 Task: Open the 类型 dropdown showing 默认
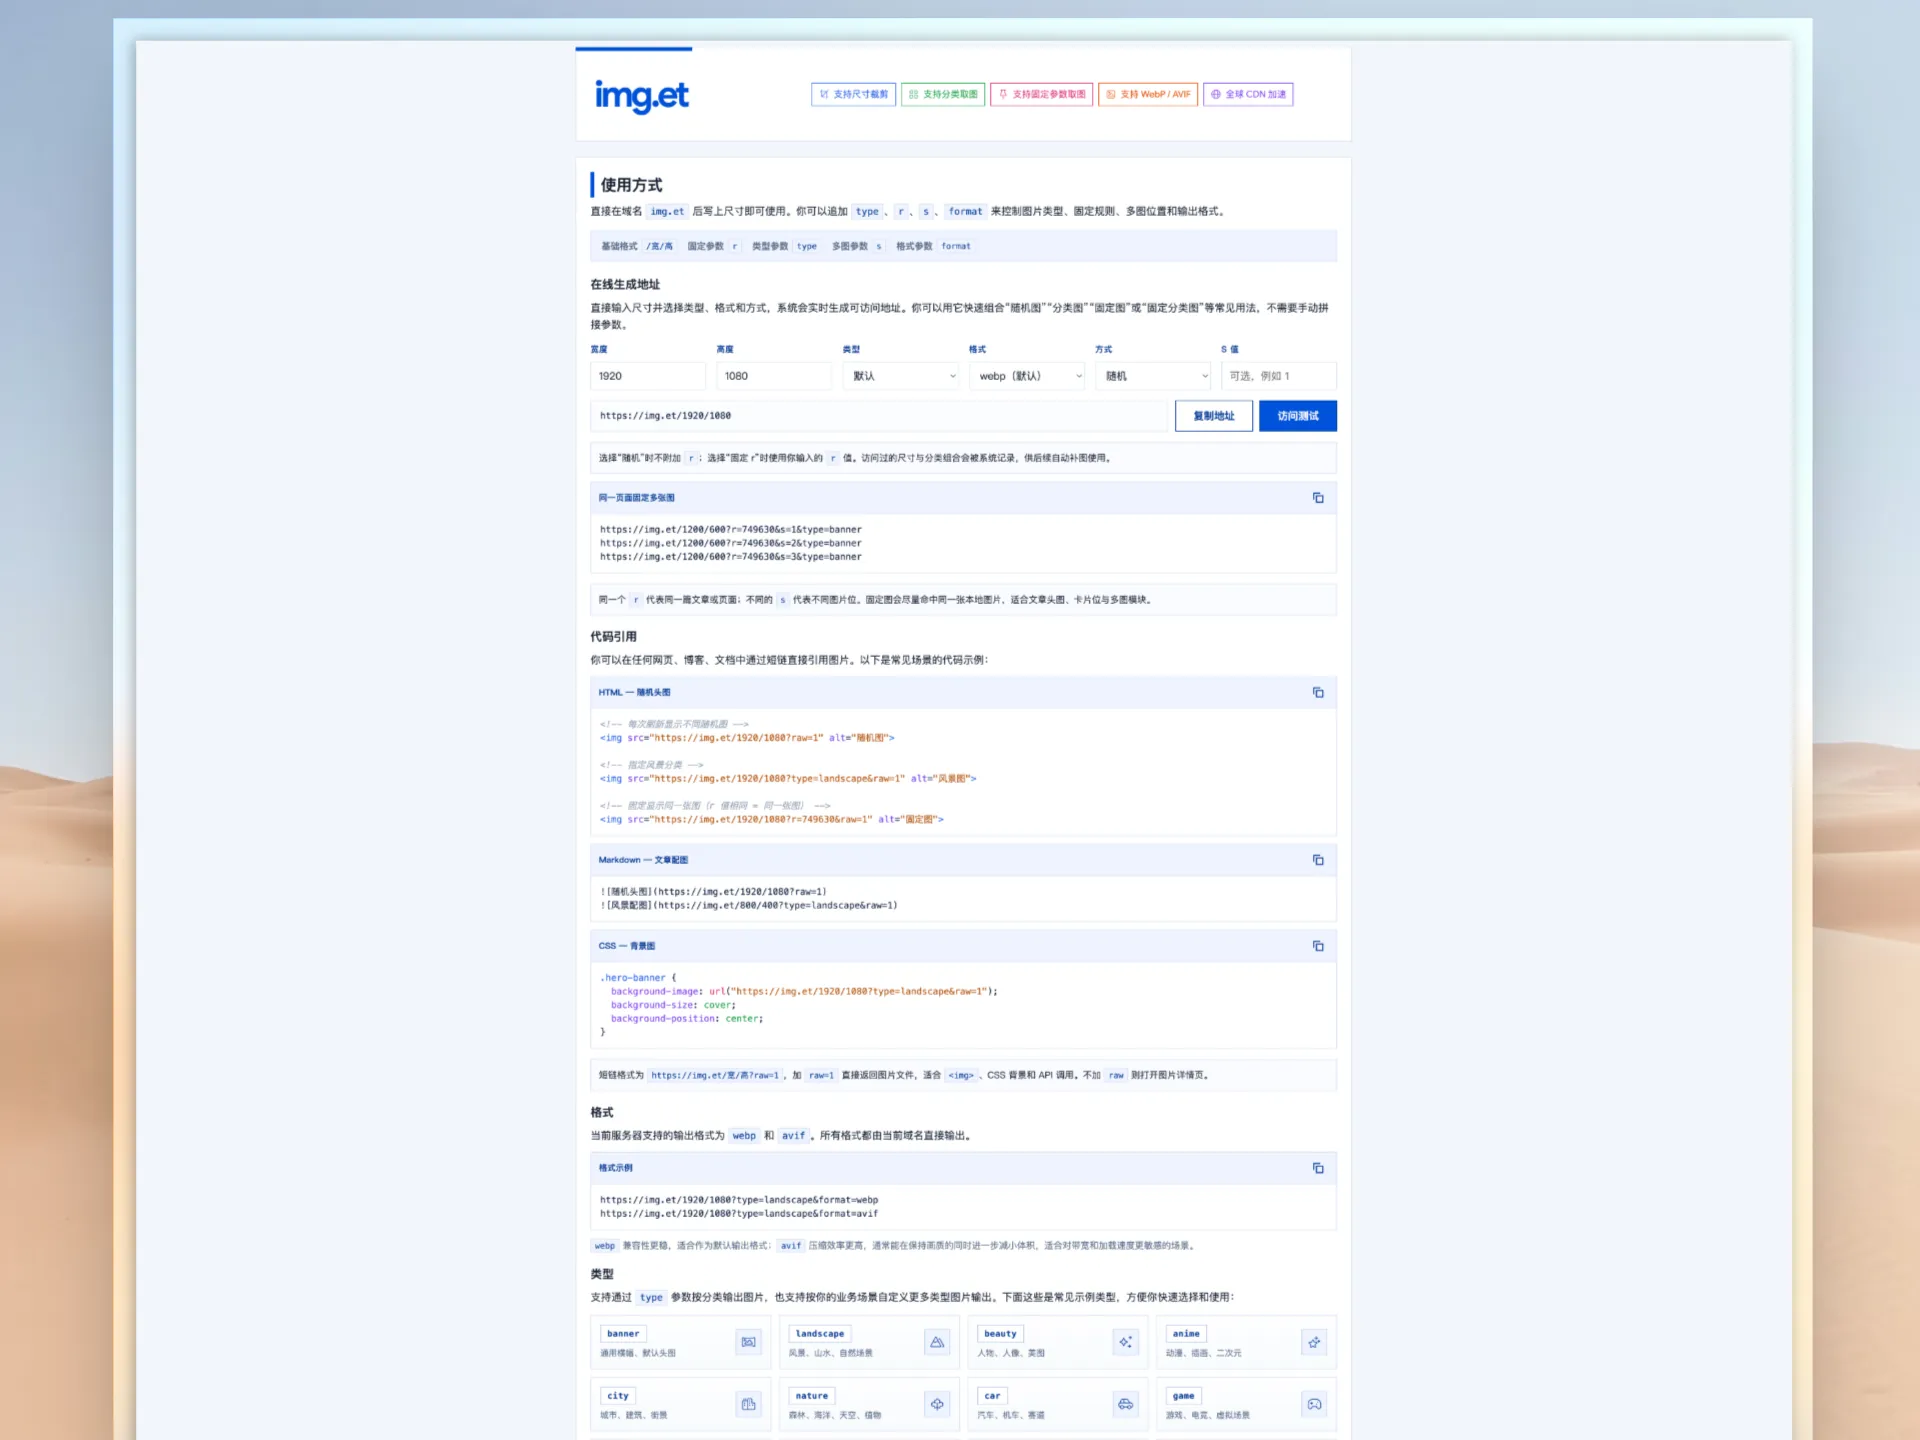point(902,376)
